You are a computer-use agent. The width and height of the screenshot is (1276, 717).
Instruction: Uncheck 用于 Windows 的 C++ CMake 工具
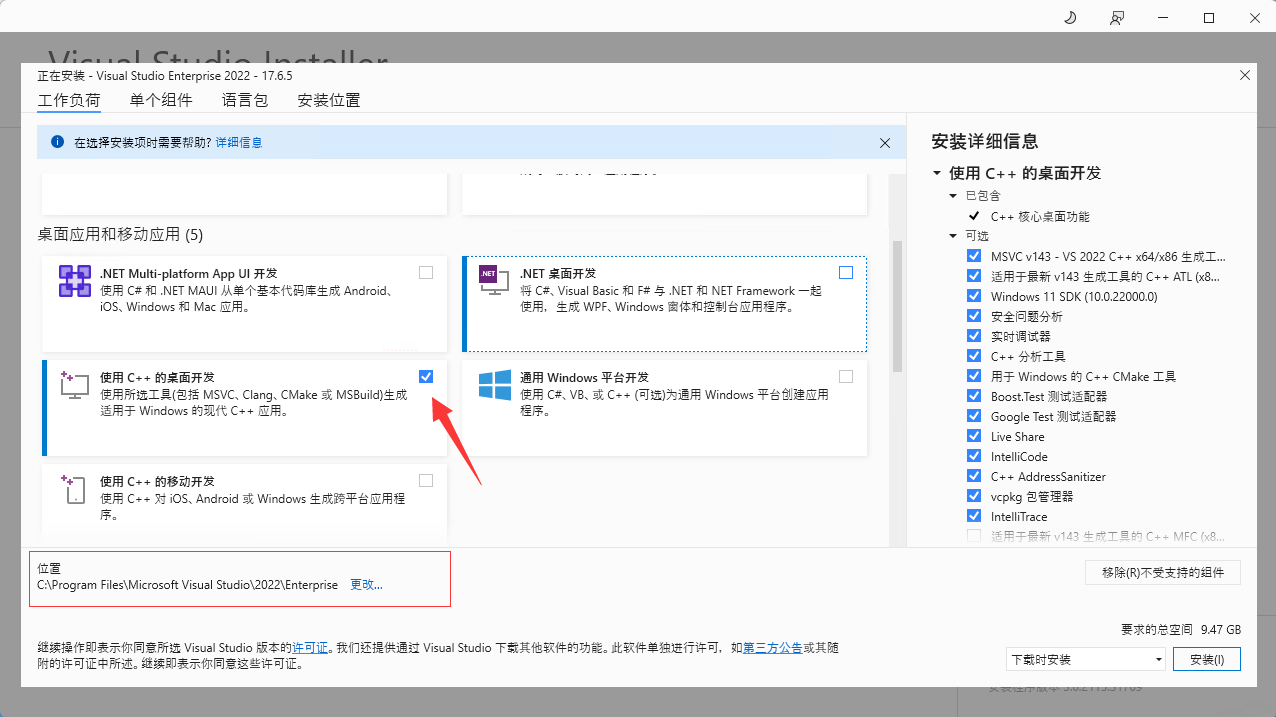tap(974, 376)
